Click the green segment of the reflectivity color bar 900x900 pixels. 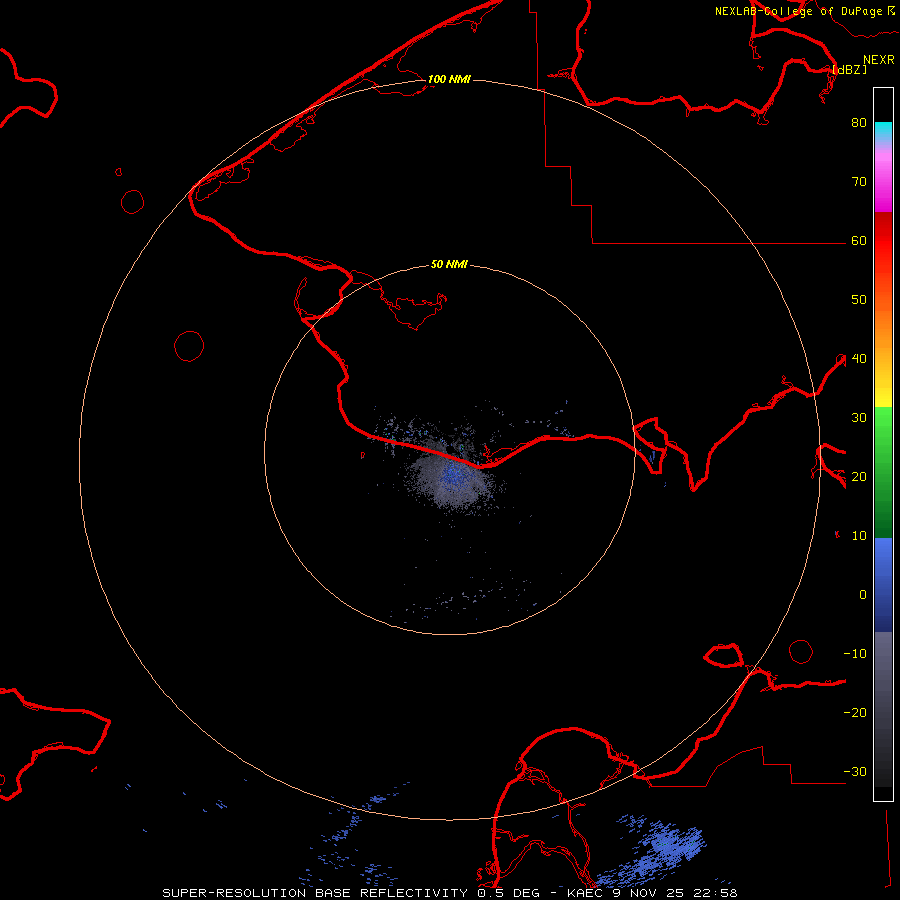point(883,472)
